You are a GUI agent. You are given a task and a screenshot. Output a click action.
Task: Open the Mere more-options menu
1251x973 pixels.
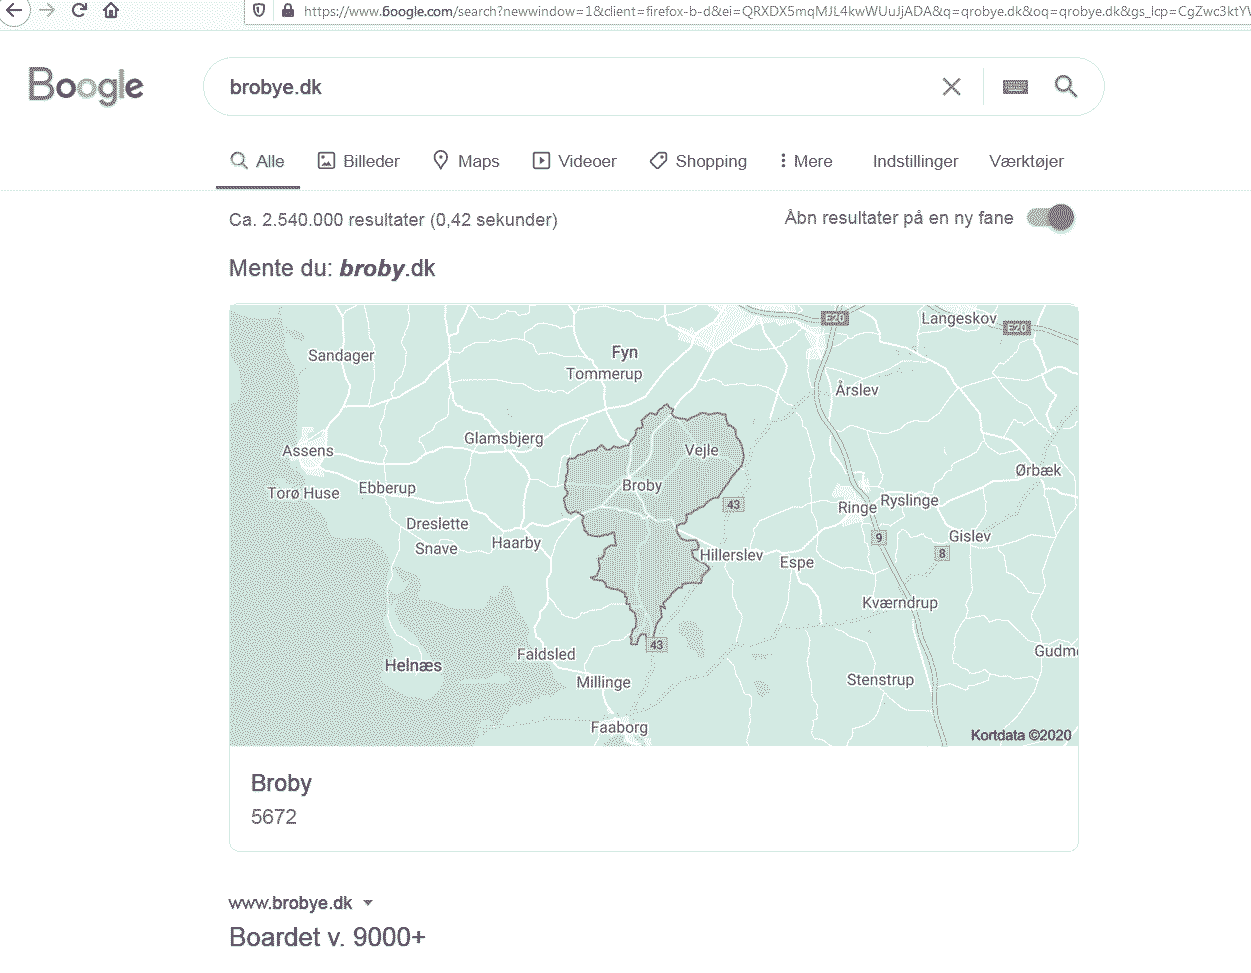pyautogui.click(x=805, y=161)
